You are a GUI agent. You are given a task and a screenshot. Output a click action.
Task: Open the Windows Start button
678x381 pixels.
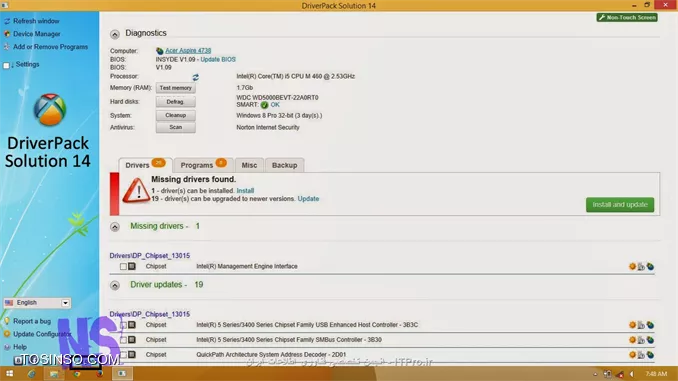click(x=9, y=374)
